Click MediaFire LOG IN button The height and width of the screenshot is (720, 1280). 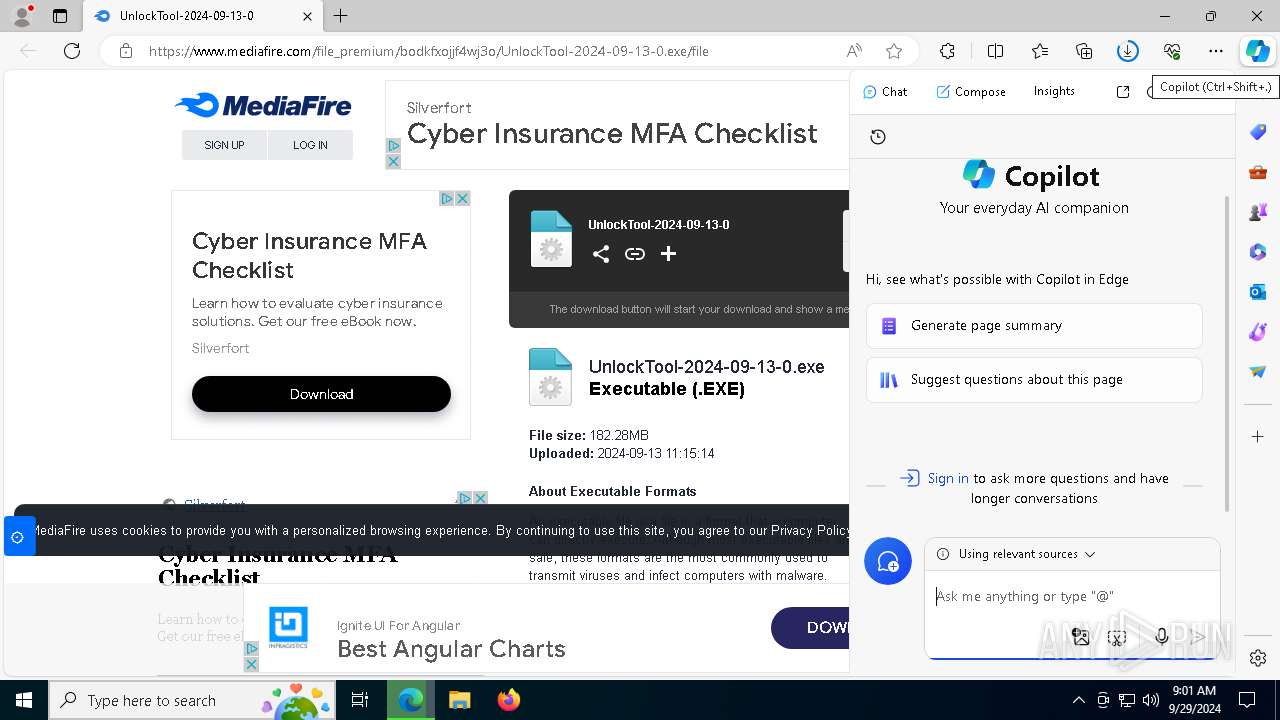310,145
